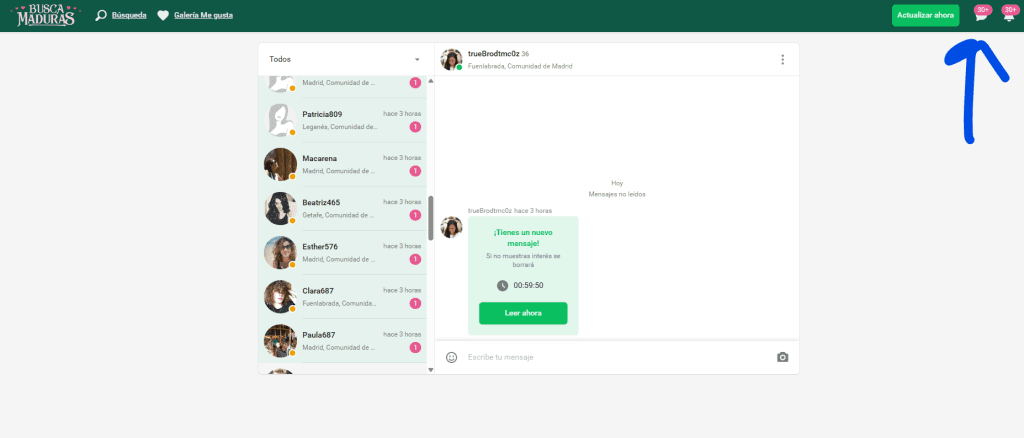The width and height of the screenshot is (1024, 438).
Task: Select the Esther576 conversation
Action: point(340,252)
